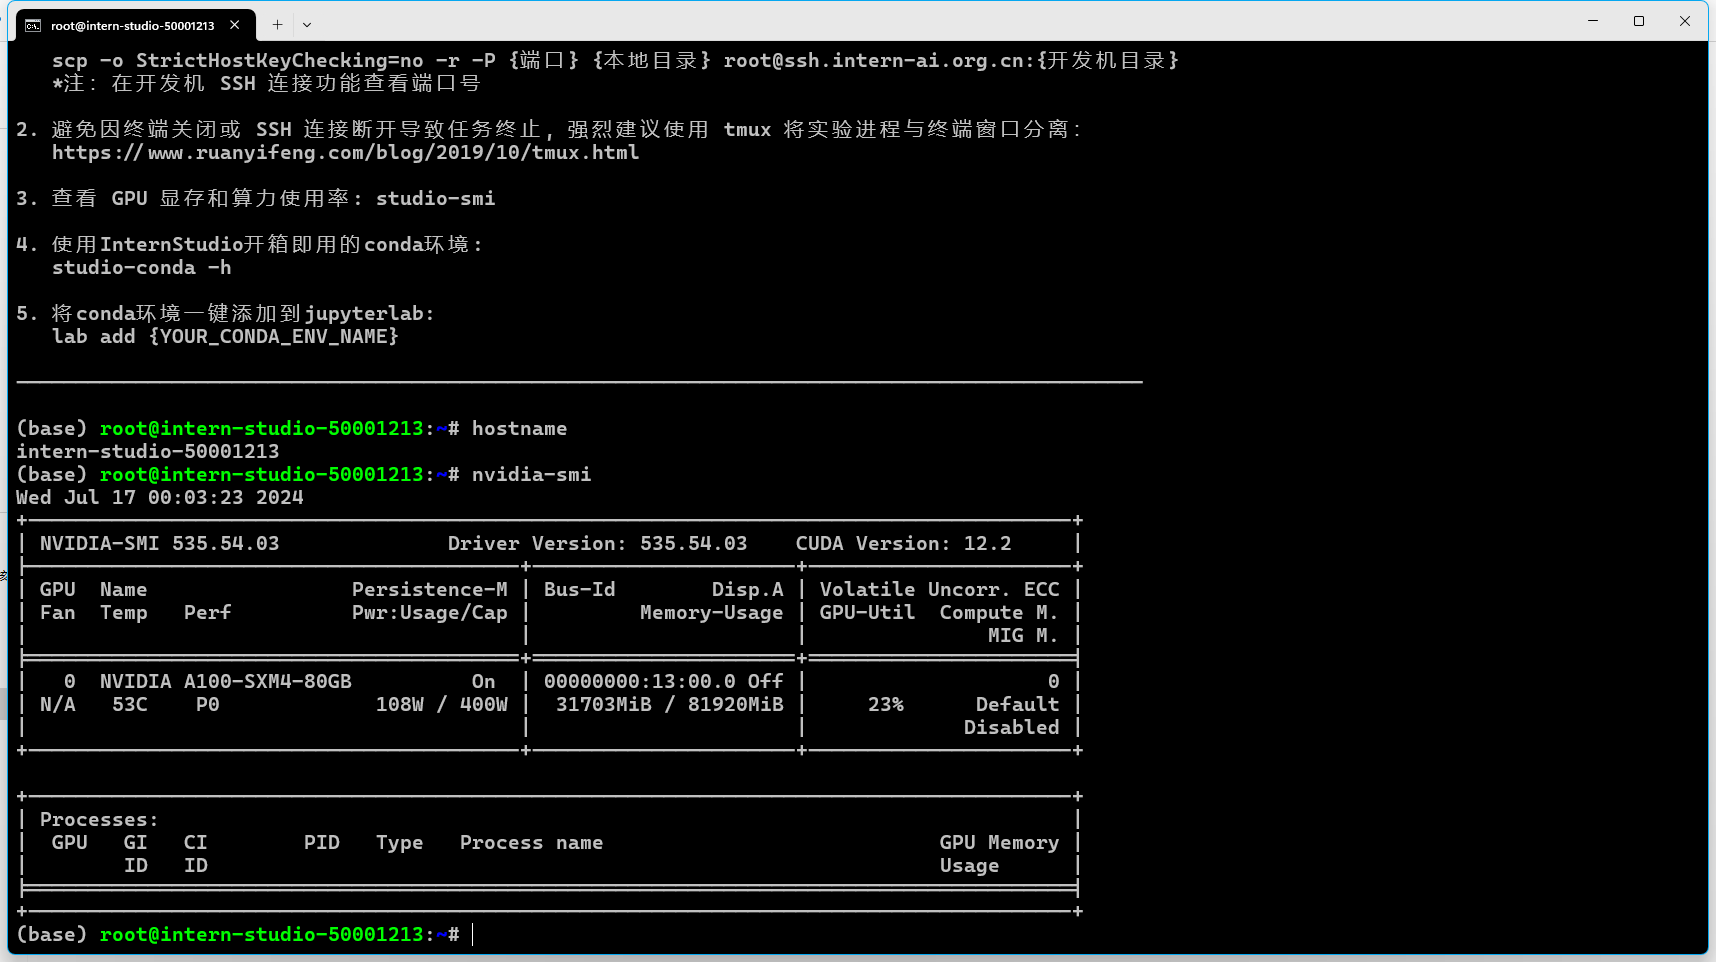Click 'NVIDIA-SMI 535.54.03' header text
The width and height of the screenshot is (1716, 962).
(x=160, y=544)
